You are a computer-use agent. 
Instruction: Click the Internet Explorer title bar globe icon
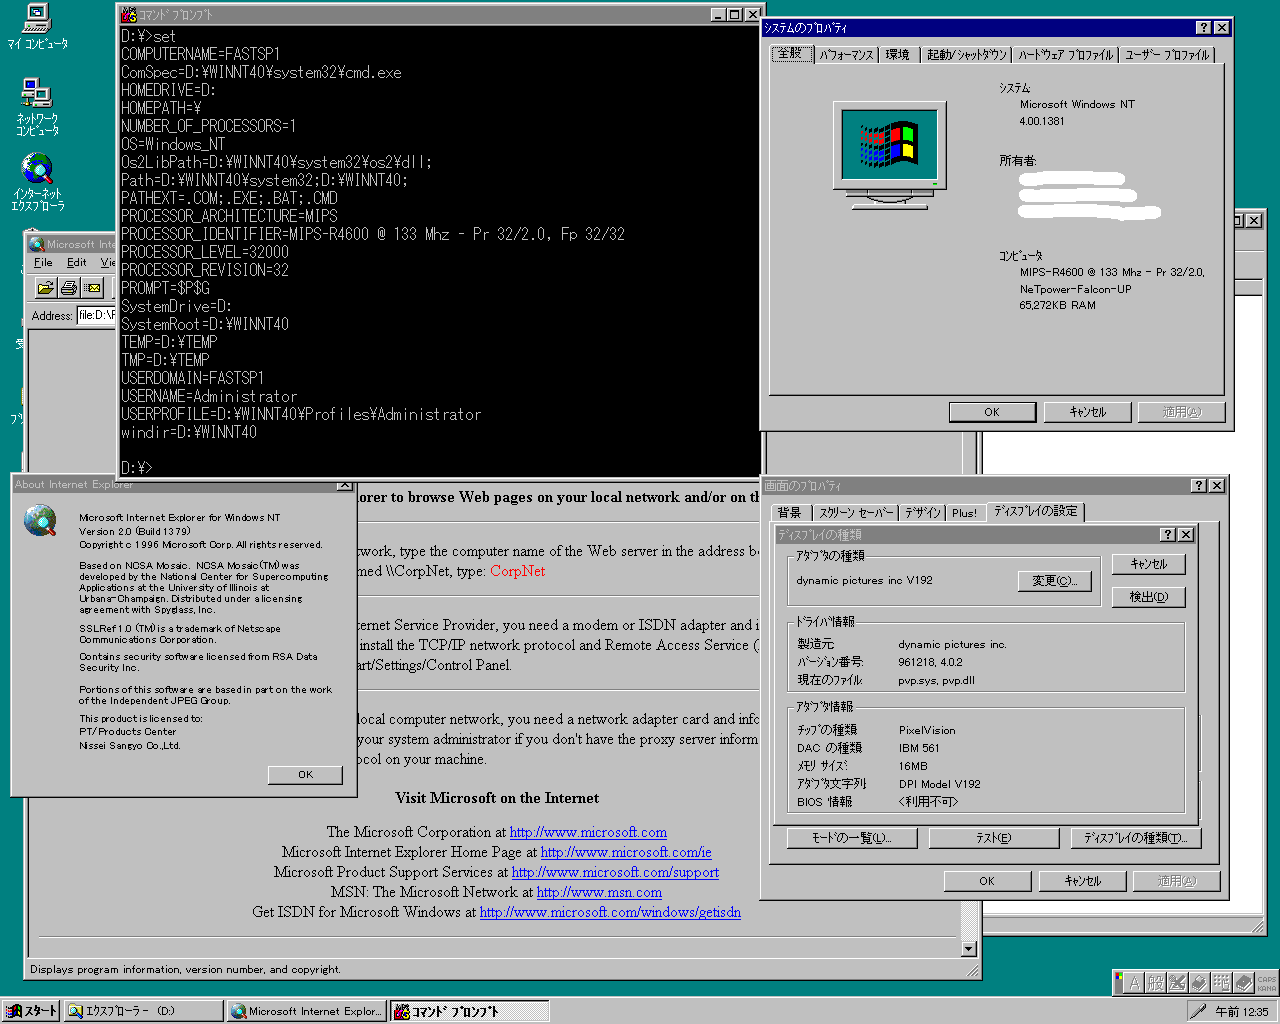(37, 244)
